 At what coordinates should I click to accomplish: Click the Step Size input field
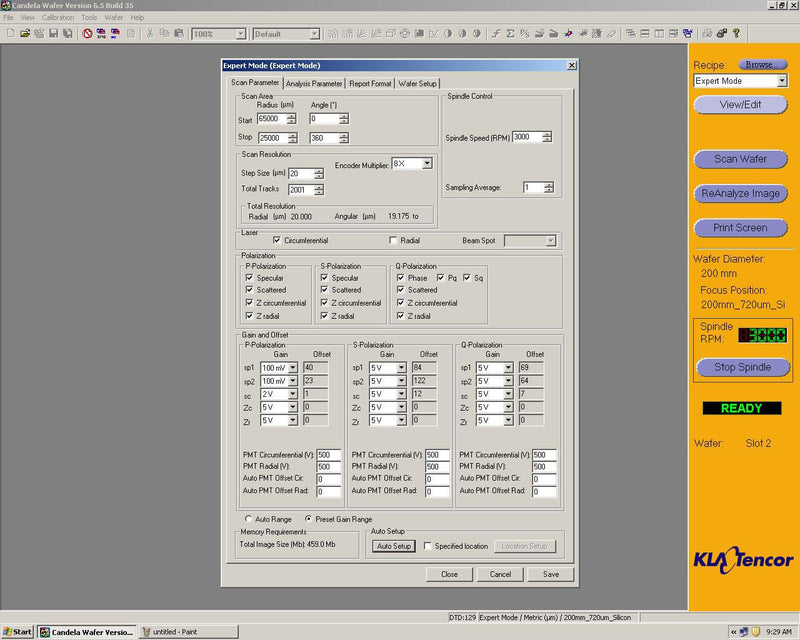point(300,173)
